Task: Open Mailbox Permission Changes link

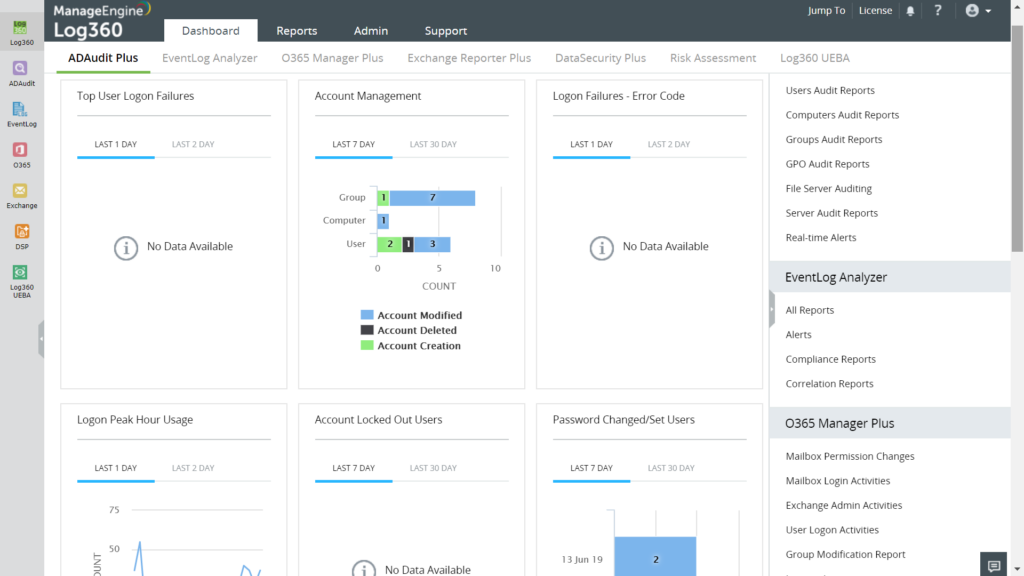Action: pos(850,456)
